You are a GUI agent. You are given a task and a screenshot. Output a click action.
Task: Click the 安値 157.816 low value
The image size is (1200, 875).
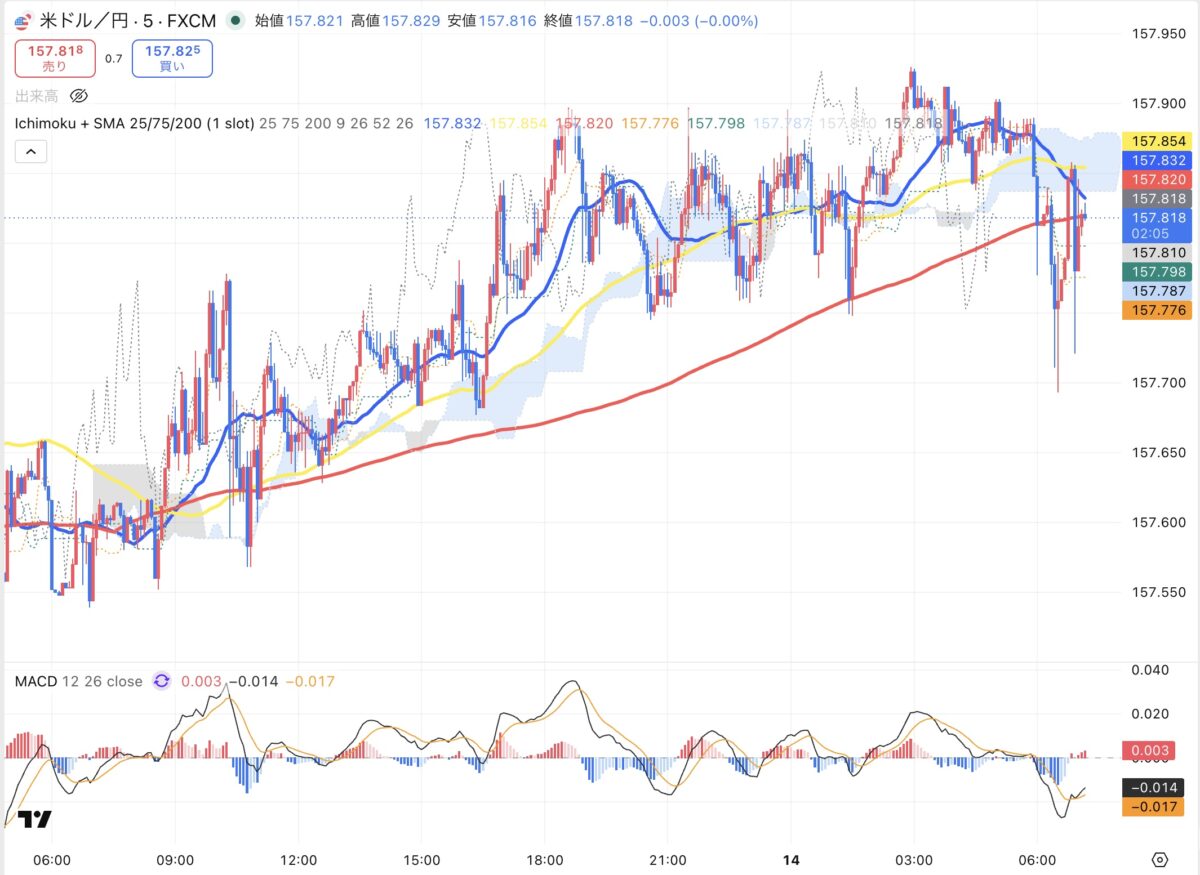click(x=492, y=20)
